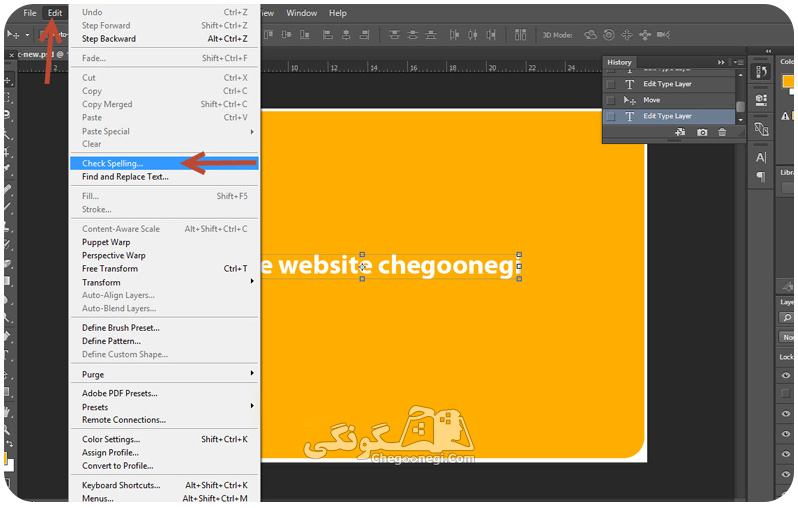Click the distribute left edges icon
Screen dimensions: 798x508
pos(454,35)
